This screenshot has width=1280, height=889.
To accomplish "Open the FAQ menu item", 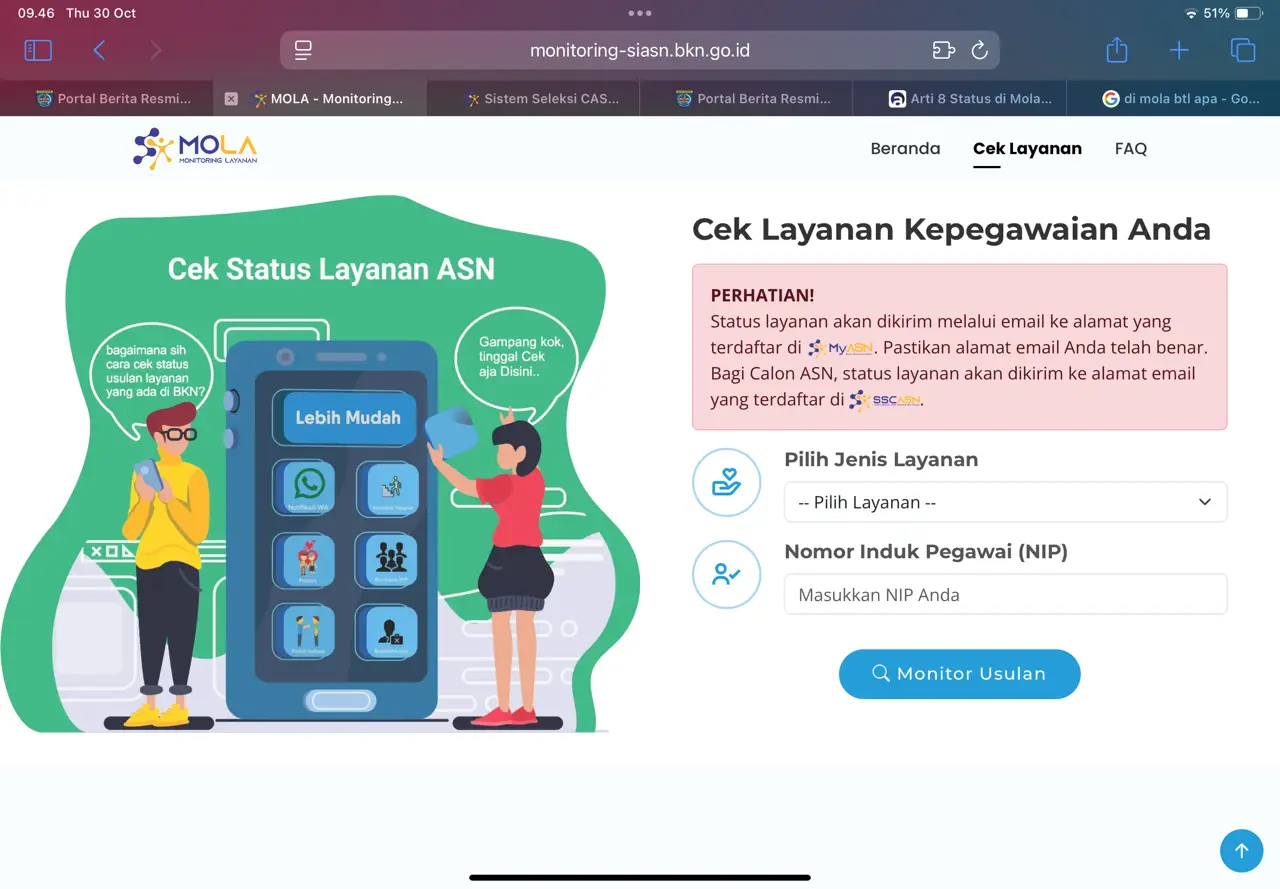I will click(x=1130, y=149).
